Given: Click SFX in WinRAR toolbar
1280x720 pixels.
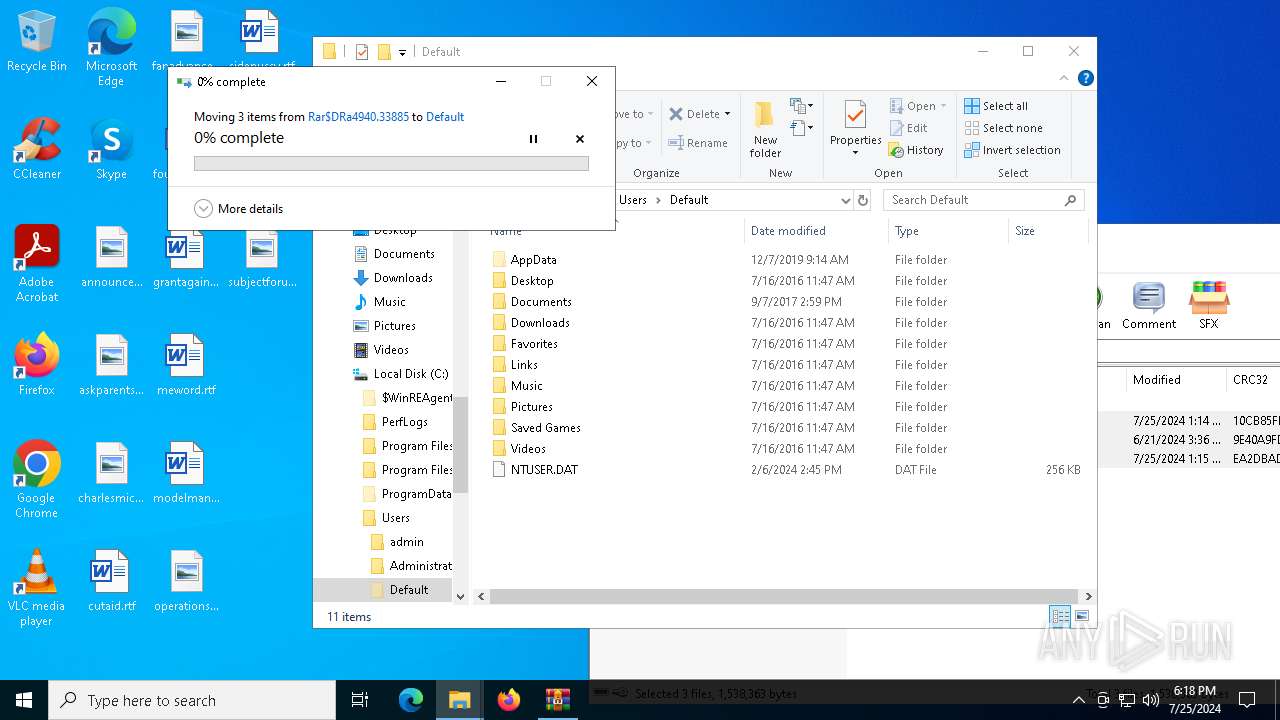Looking at the screenshot, I should click(1208, 306).
